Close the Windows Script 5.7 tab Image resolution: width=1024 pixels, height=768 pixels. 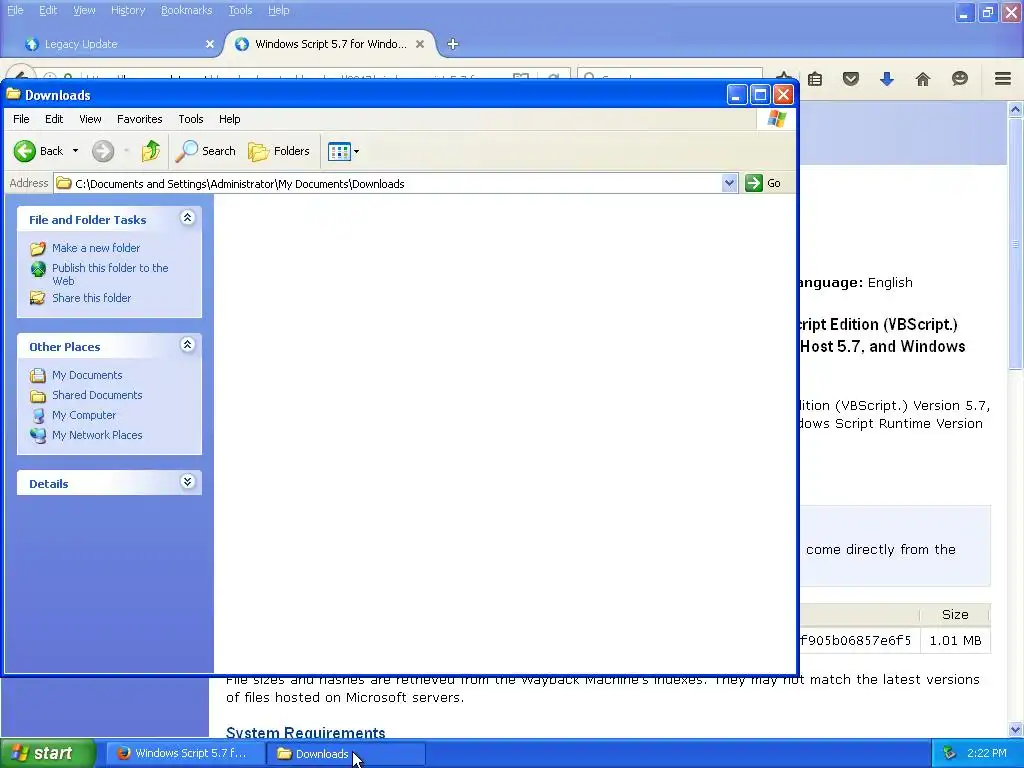[x=420, y=44]
